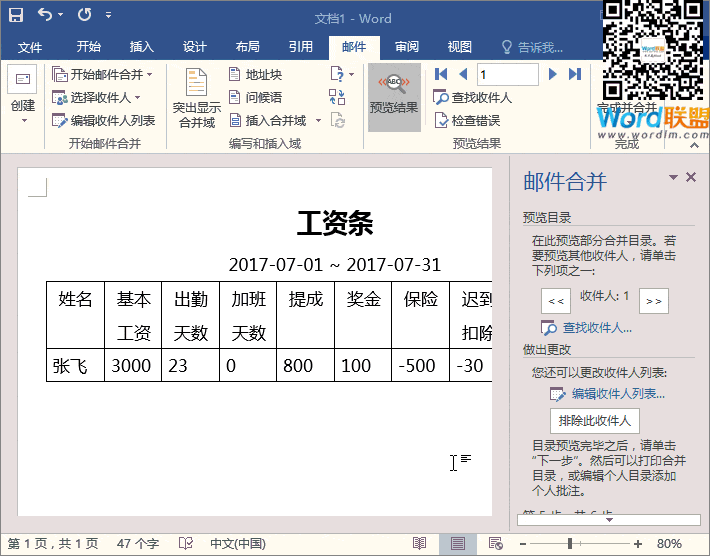Click 突出显示合并域 button
The image size is (710, 556).
tap(197, 98)
